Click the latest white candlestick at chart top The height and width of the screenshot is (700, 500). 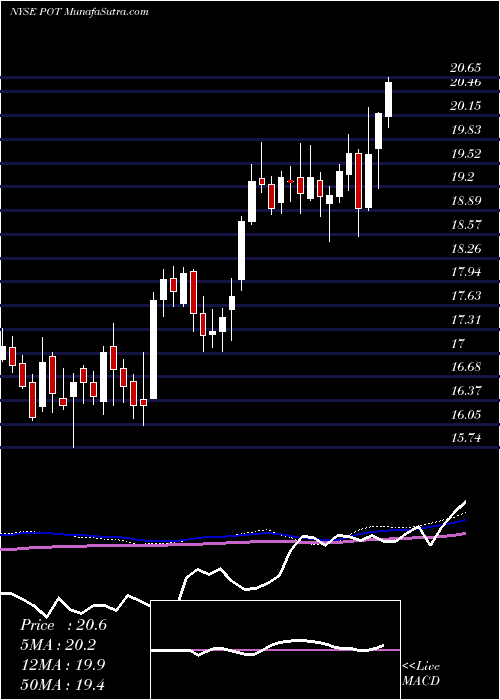click(x=388, y=100)
